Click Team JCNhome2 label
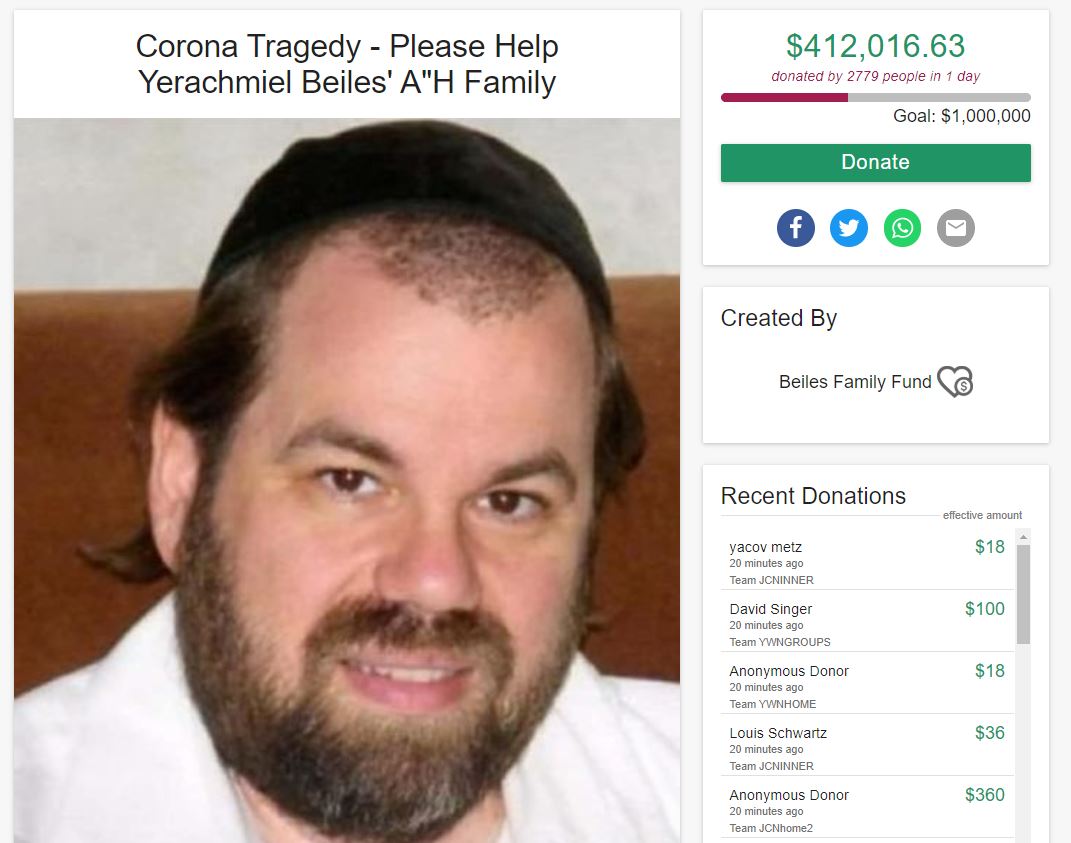 point(771,828)
